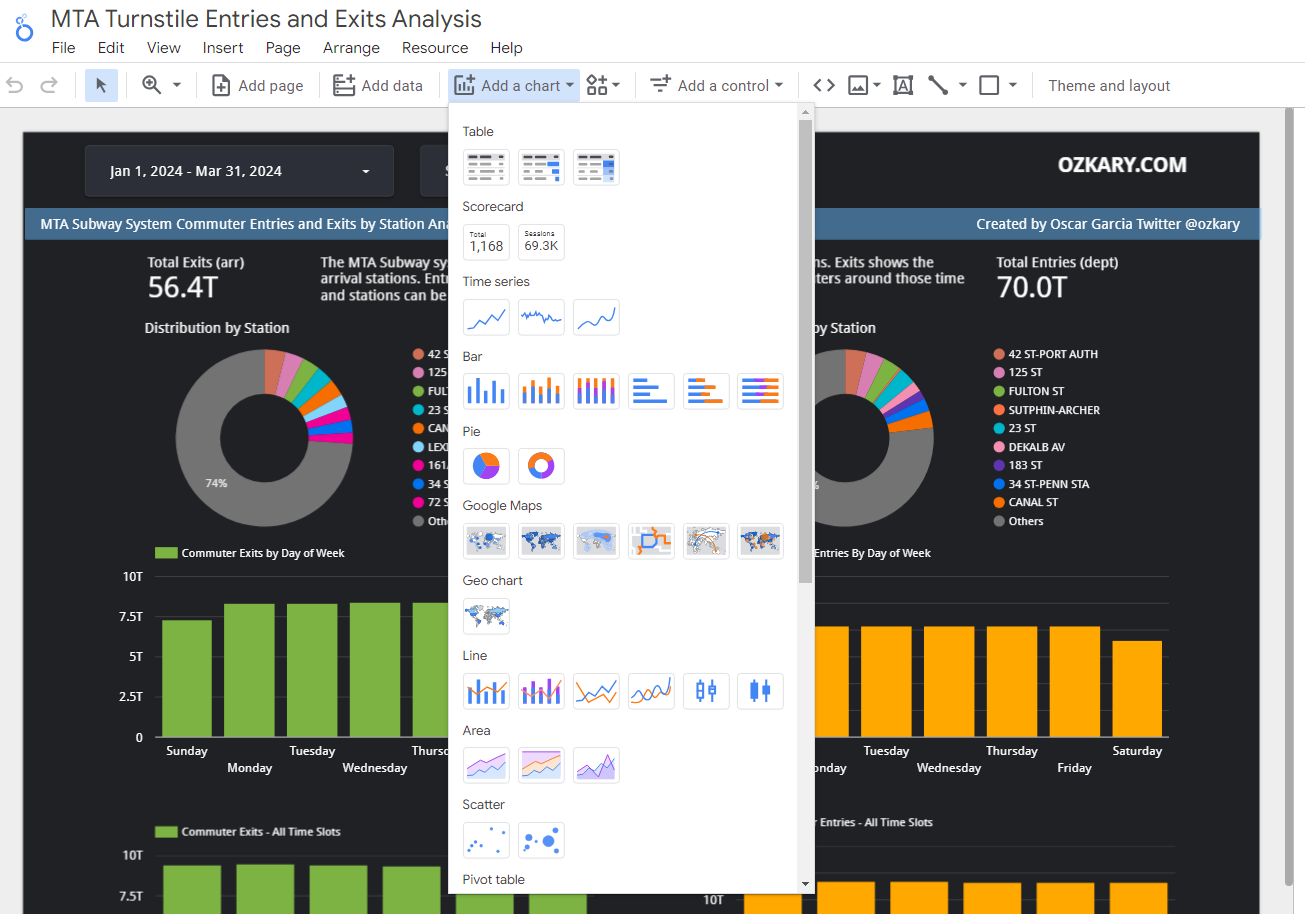Image resolution: width=1305 pixels, height=914 pixels.
Task: Click the Looker Studio logo icon
Action: pos(23,27)
